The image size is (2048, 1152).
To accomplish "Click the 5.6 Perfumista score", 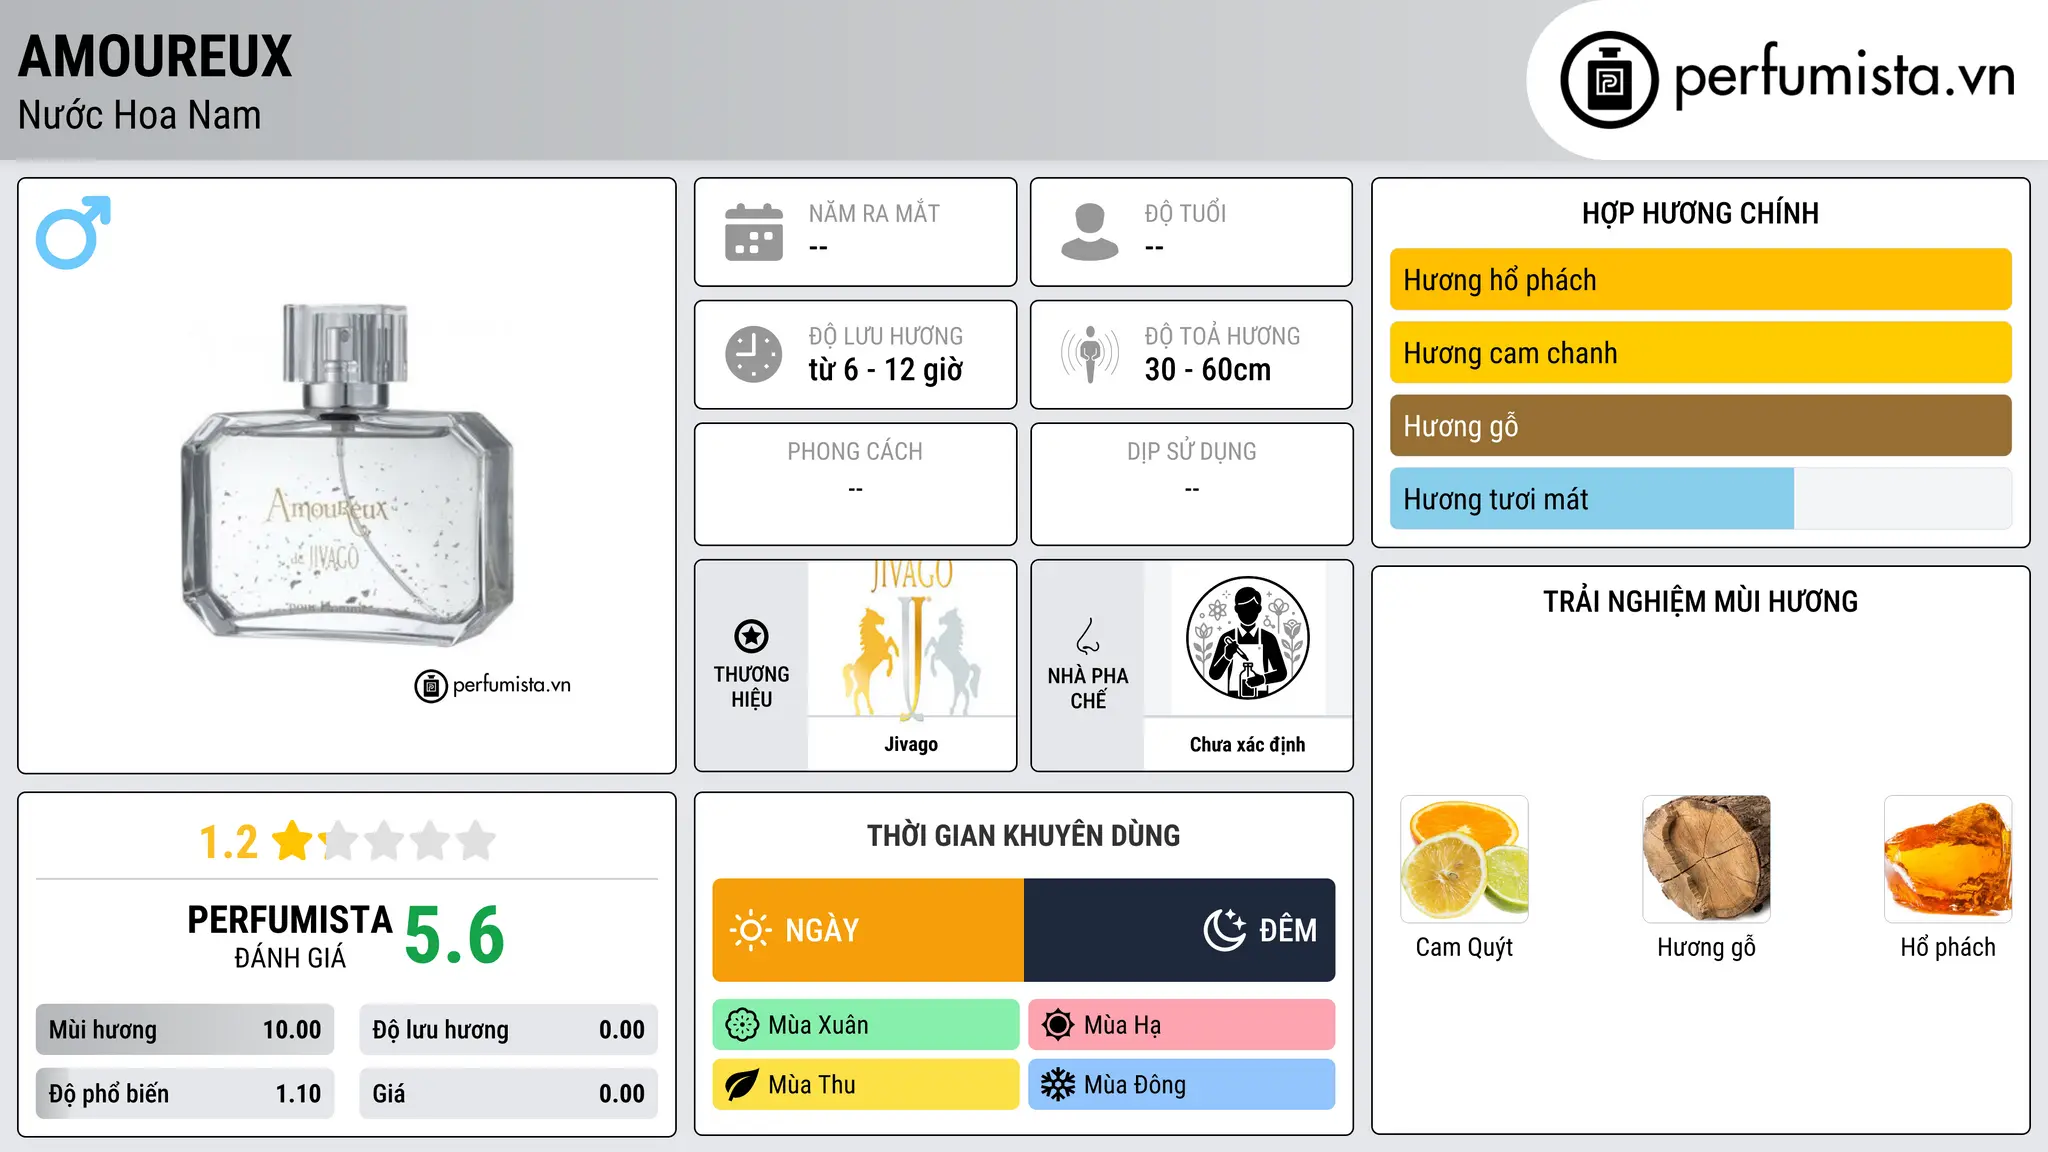I will tap(455, 935).
